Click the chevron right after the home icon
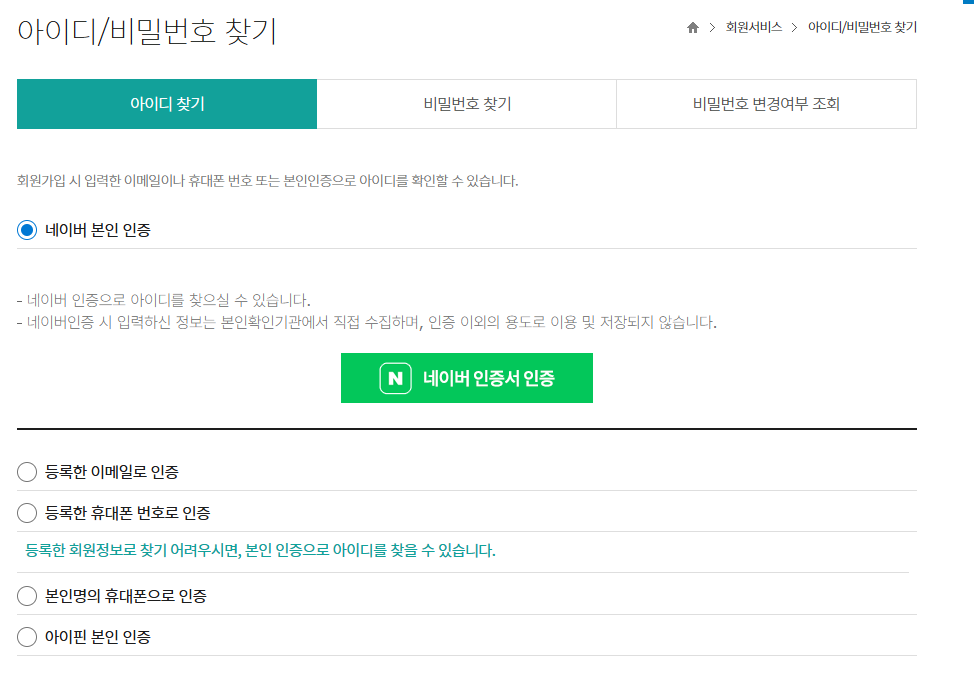The height and width of the screenshot is (700, 974). [713, 28]
